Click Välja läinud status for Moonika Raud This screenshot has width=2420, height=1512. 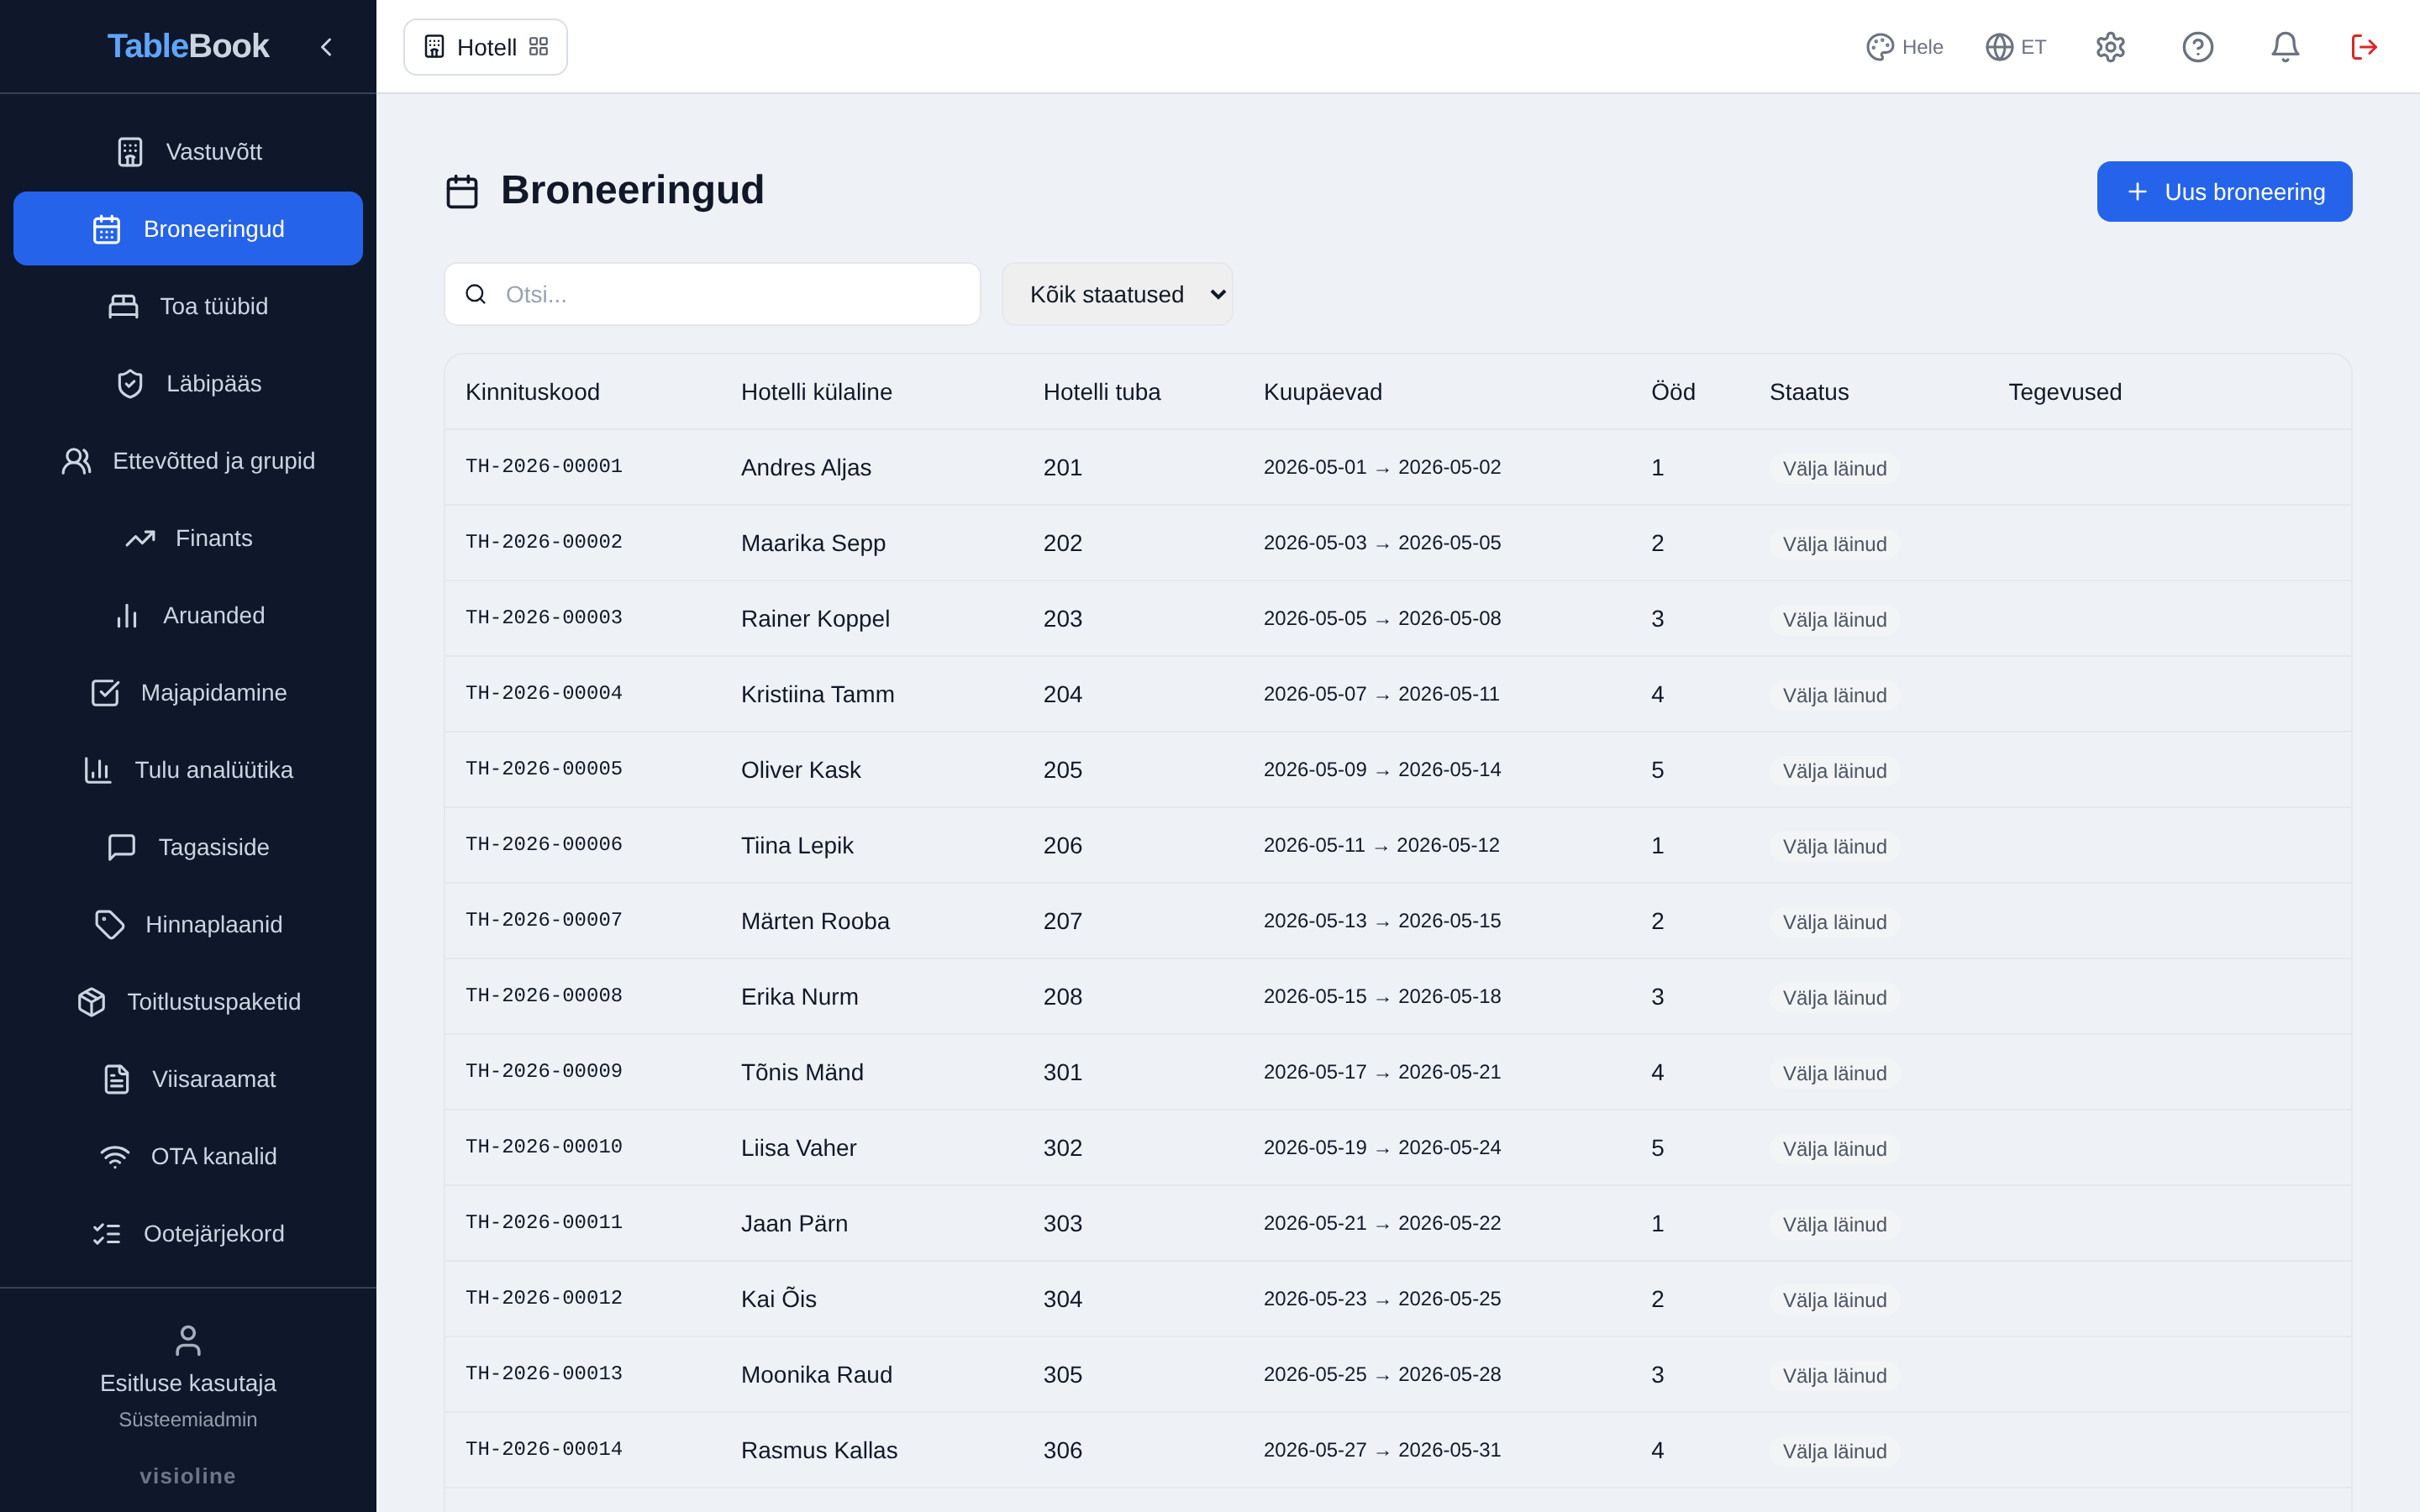pos(1834,1375)
